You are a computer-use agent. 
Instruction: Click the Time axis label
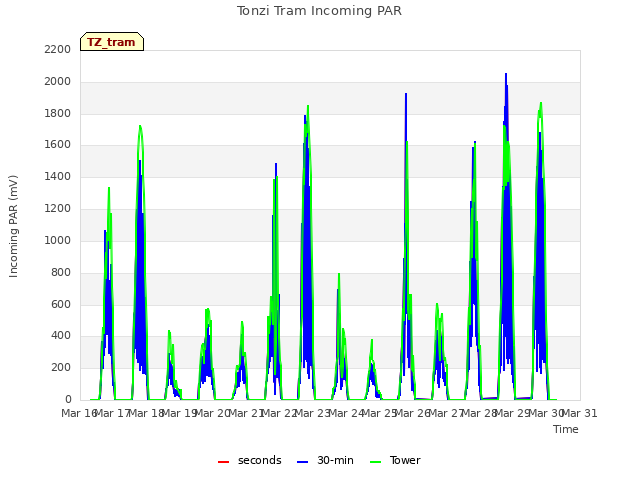(x=566, y=429)
